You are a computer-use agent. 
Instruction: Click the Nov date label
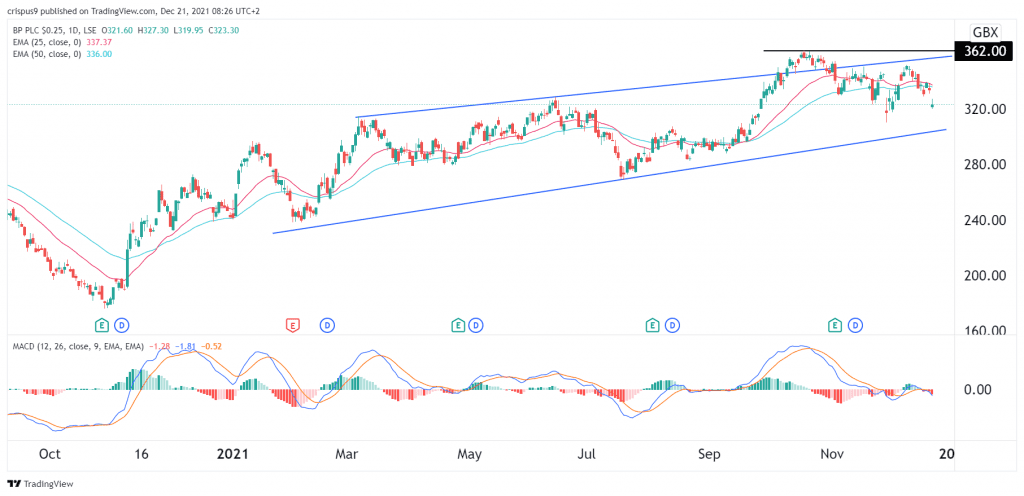pos(831,454)
